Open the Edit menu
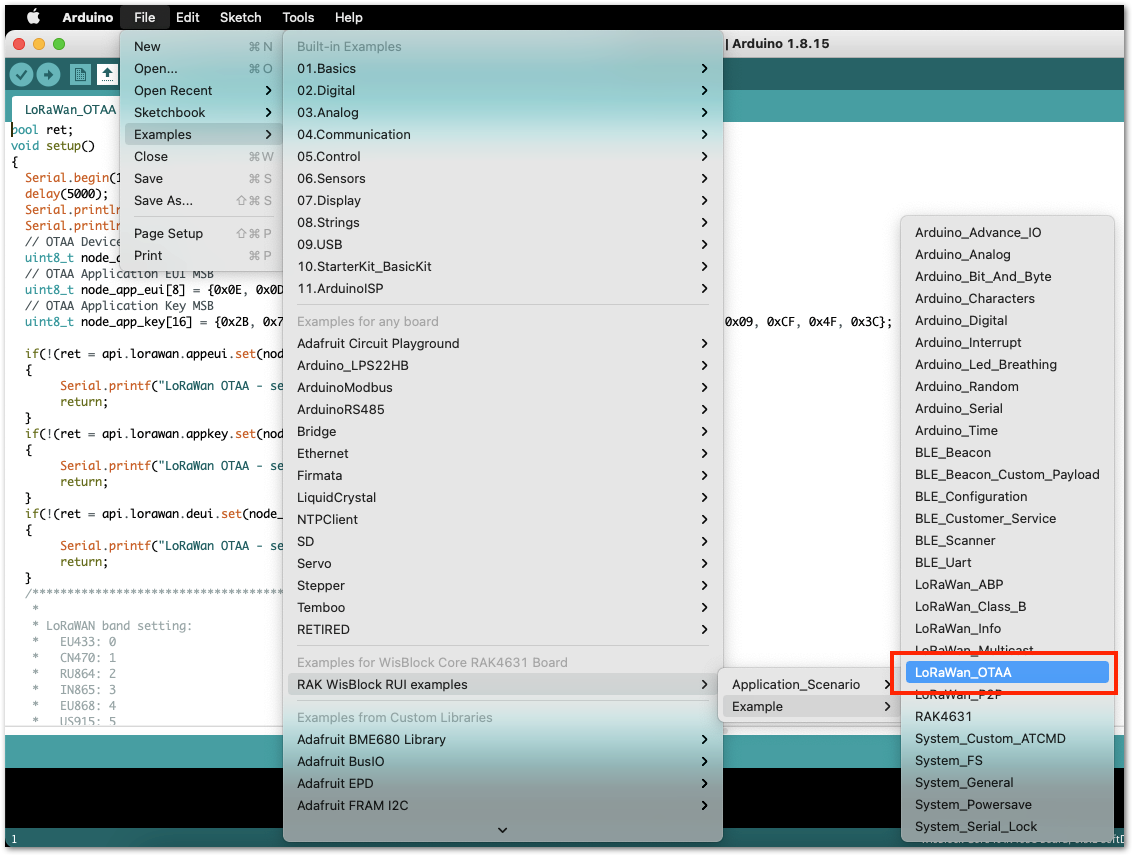The height and width of the screenshot is (856, 1133). [x=187, y=17]
